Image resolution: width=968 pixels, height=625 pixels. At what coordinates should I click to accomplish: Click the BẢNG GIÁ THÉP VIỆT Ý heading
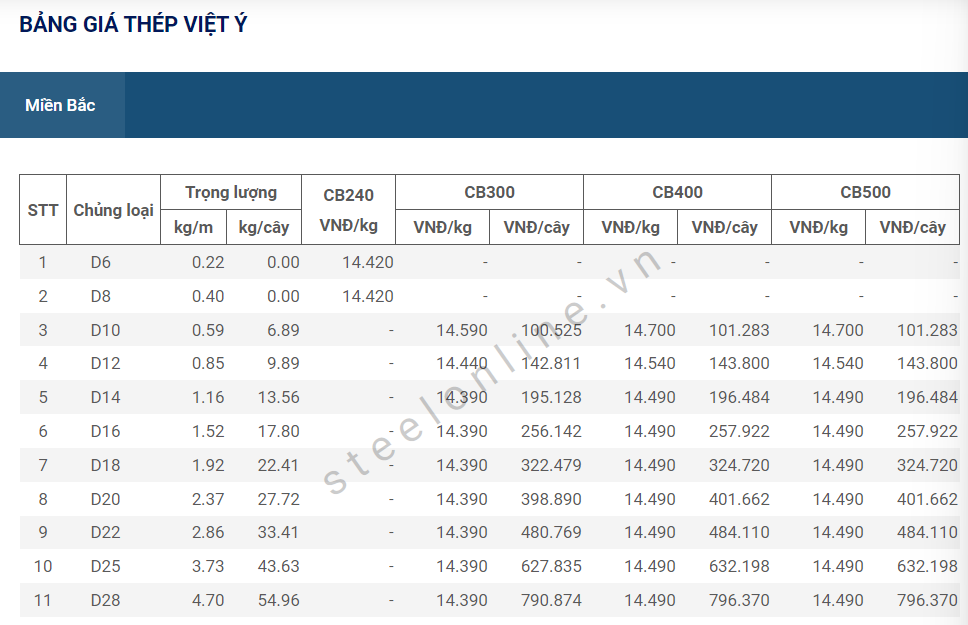133,25
